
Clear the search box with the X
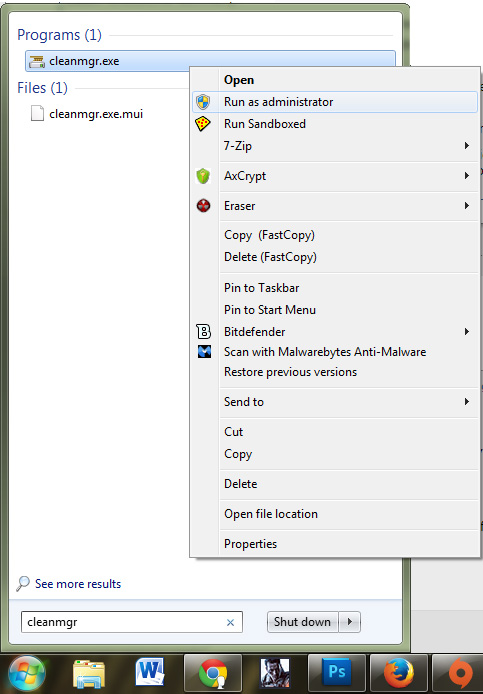230,622
